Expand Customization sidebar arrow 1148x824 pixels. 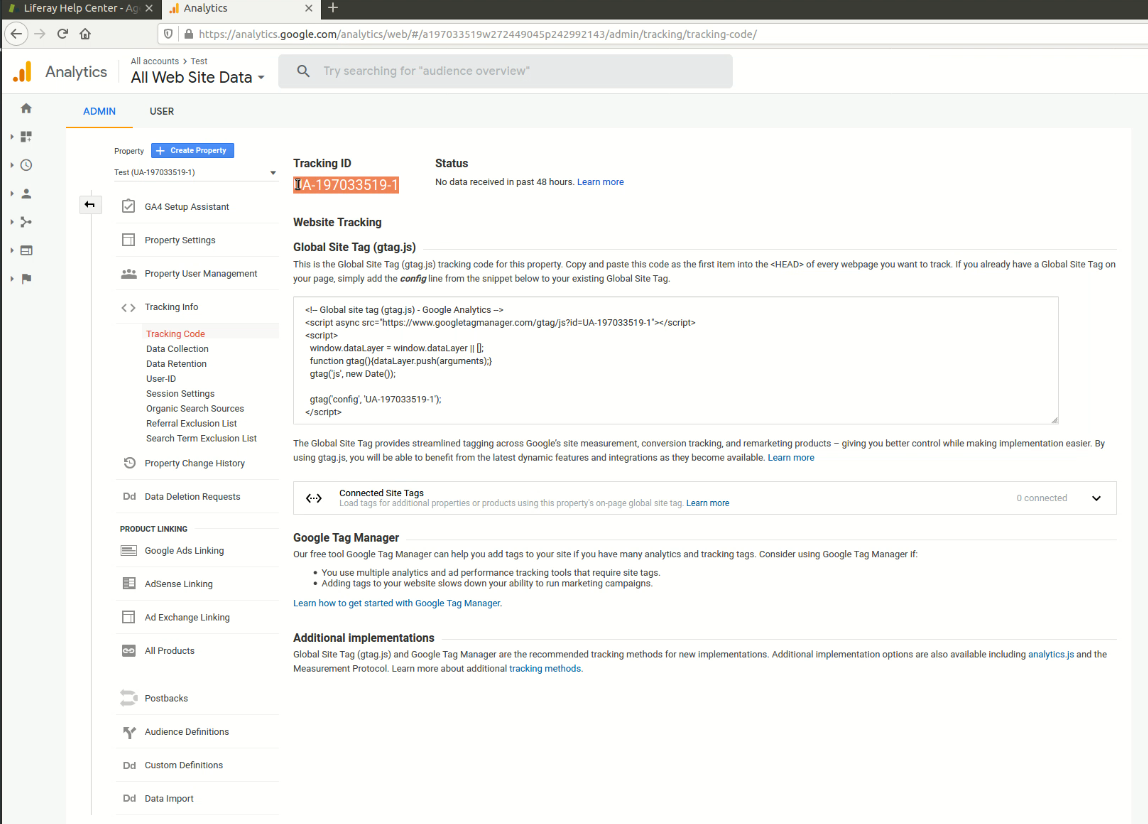12,137
